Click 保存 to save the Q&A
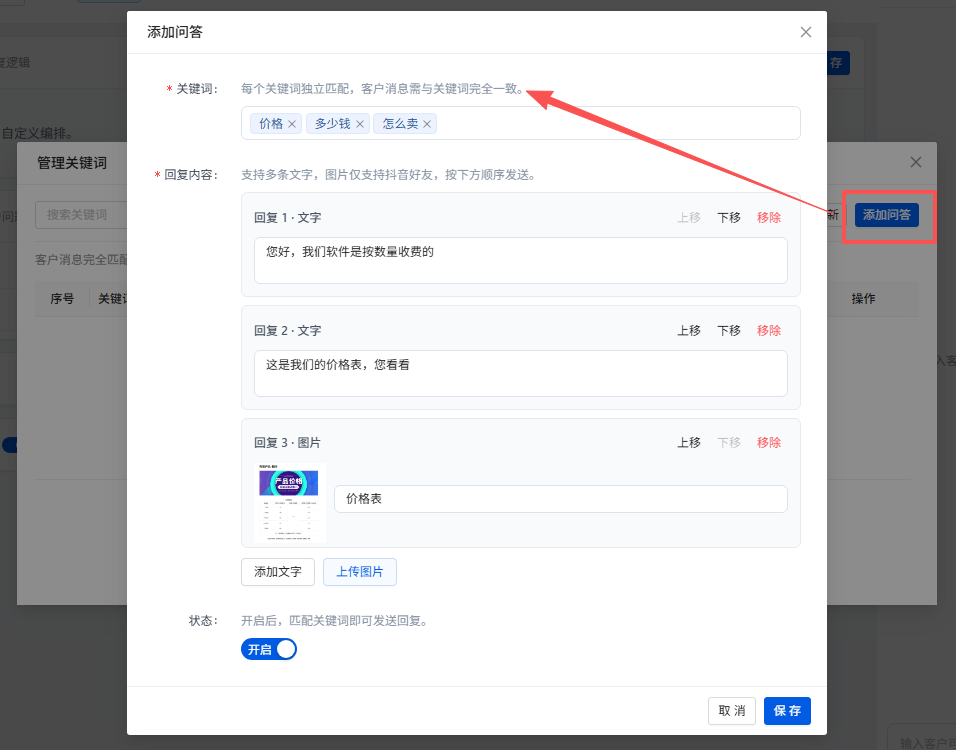 pyautogui.click(x=787, y=711)
